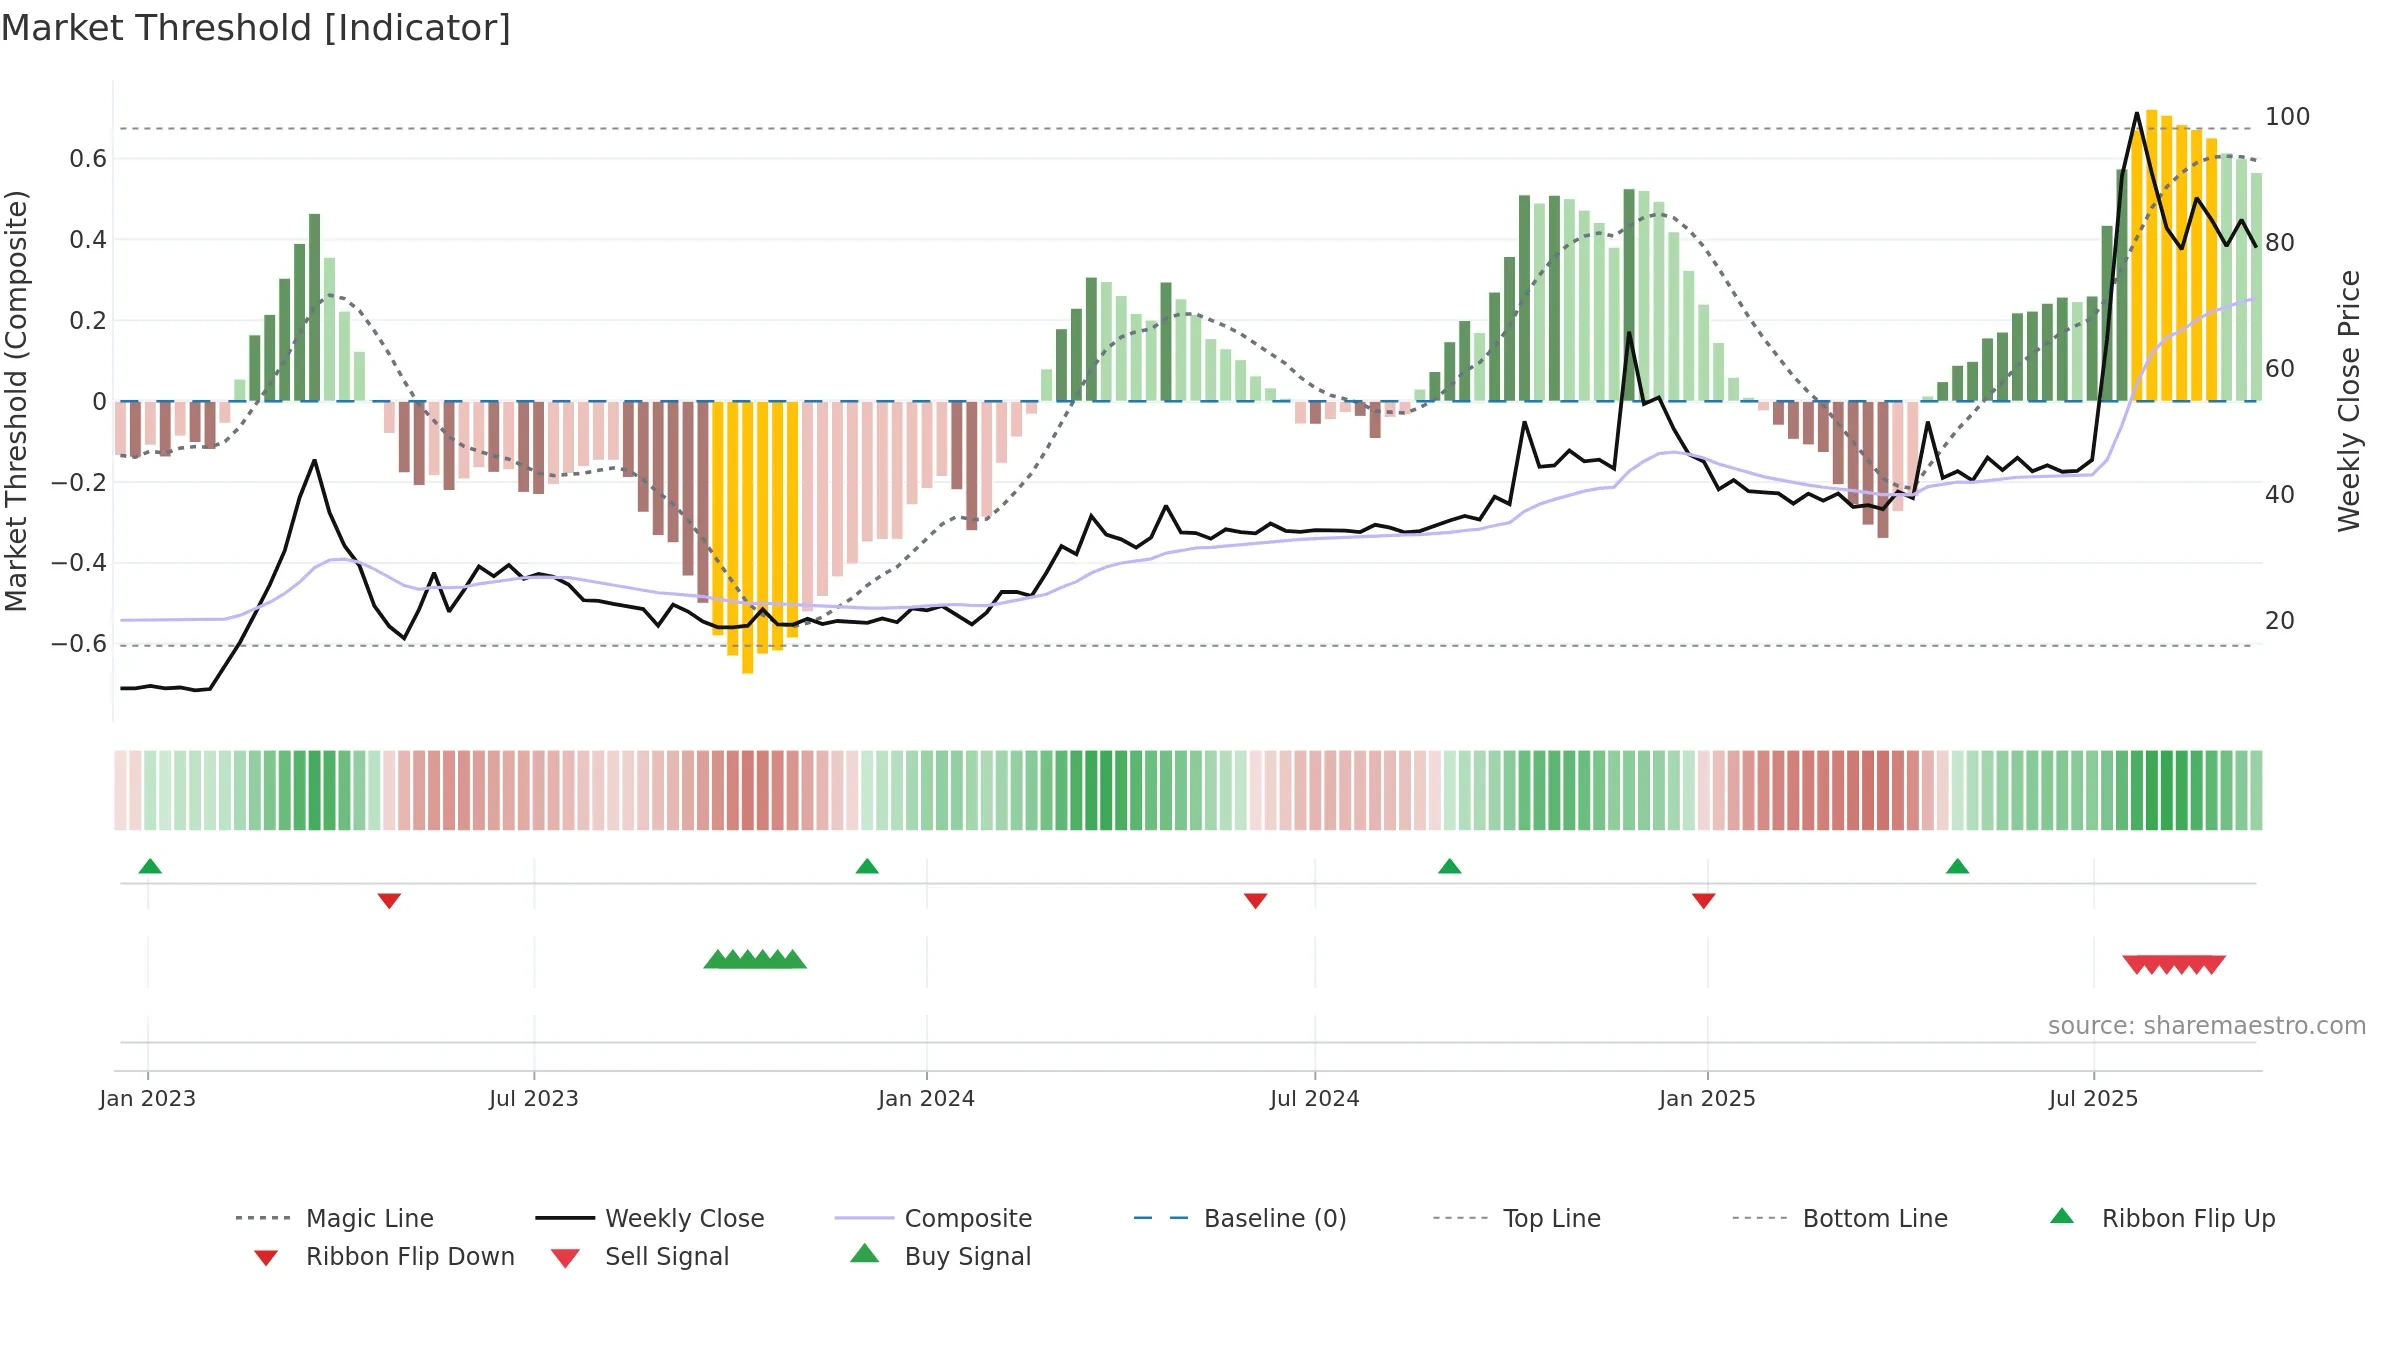Screen dimensions: 2400x1350
Task: Click the ribbon flip down marker at Jan 2025
Action: pyautogui.click(x=1704, y=901)
